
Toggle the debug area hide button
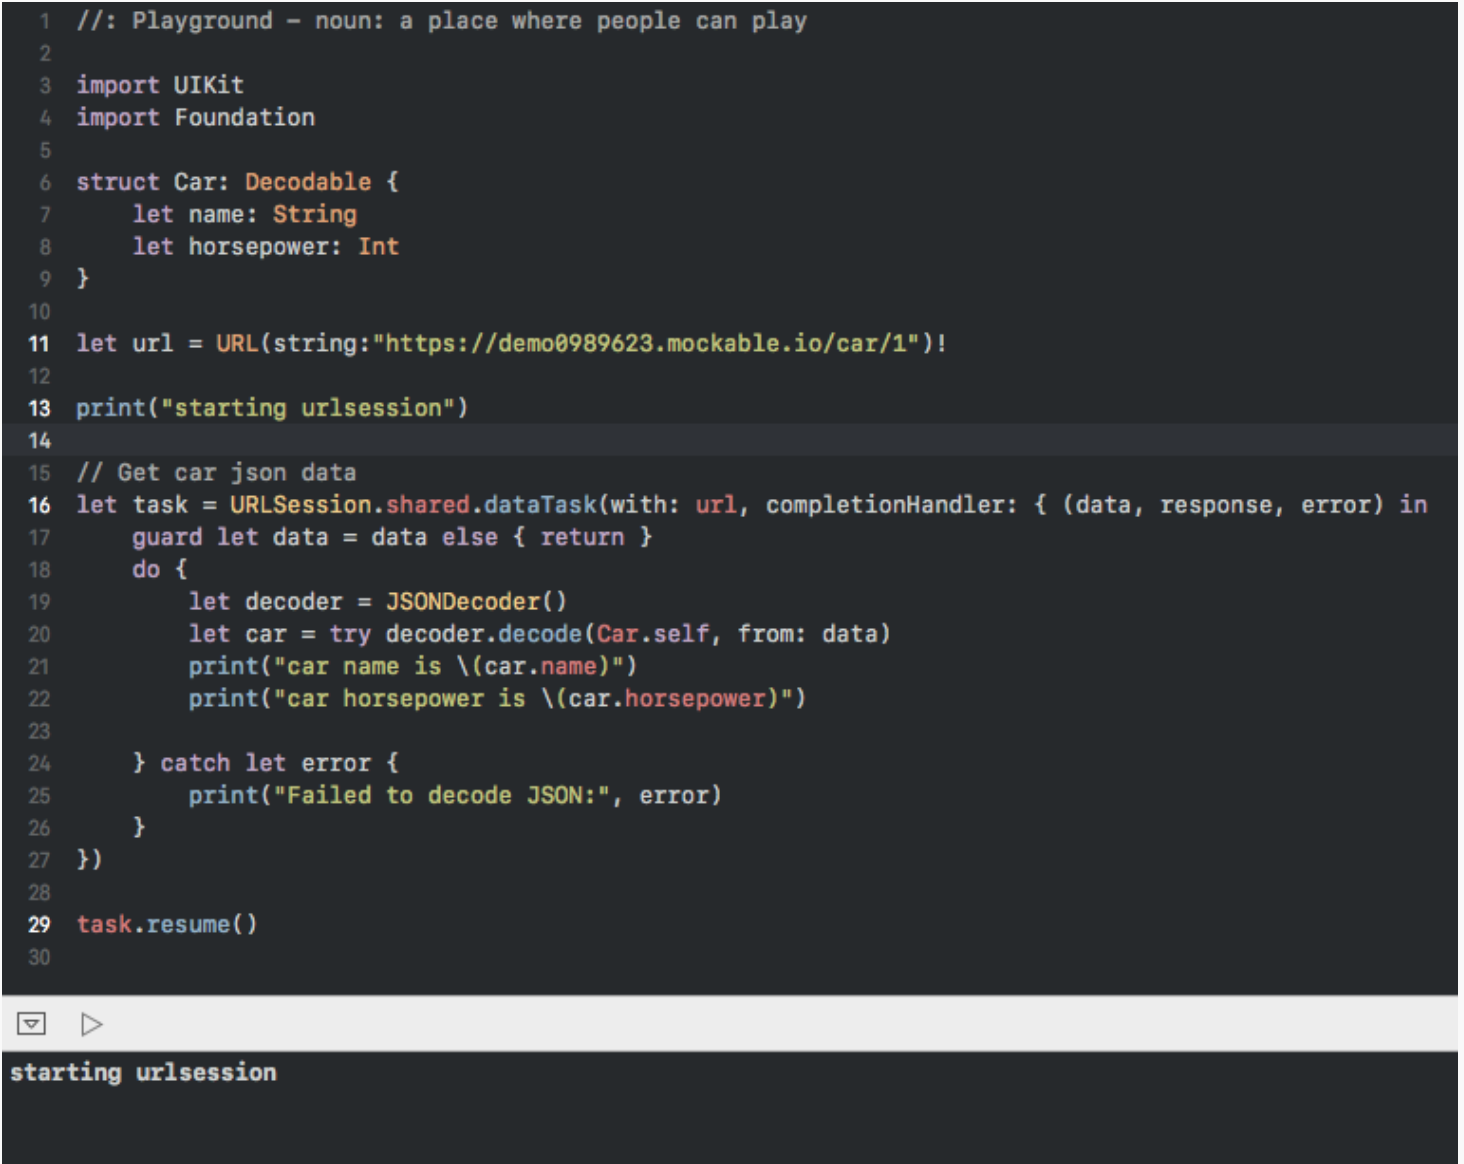(31, 1023)
